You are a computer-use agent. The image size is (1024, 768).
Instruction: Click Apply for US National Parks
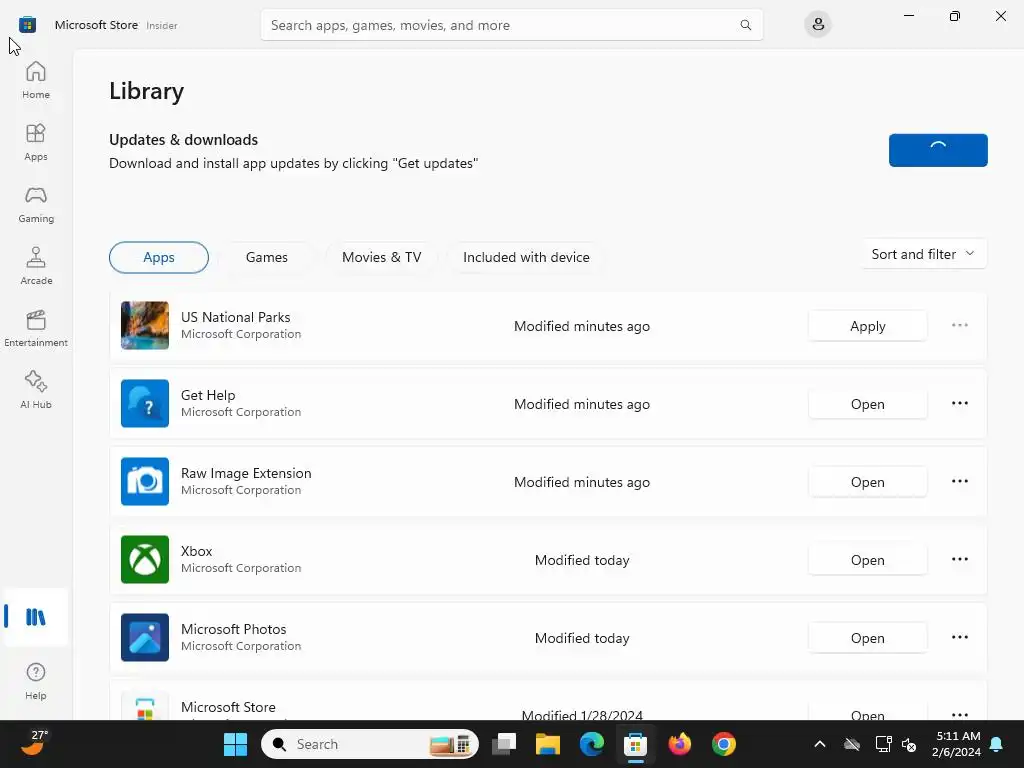867,326
